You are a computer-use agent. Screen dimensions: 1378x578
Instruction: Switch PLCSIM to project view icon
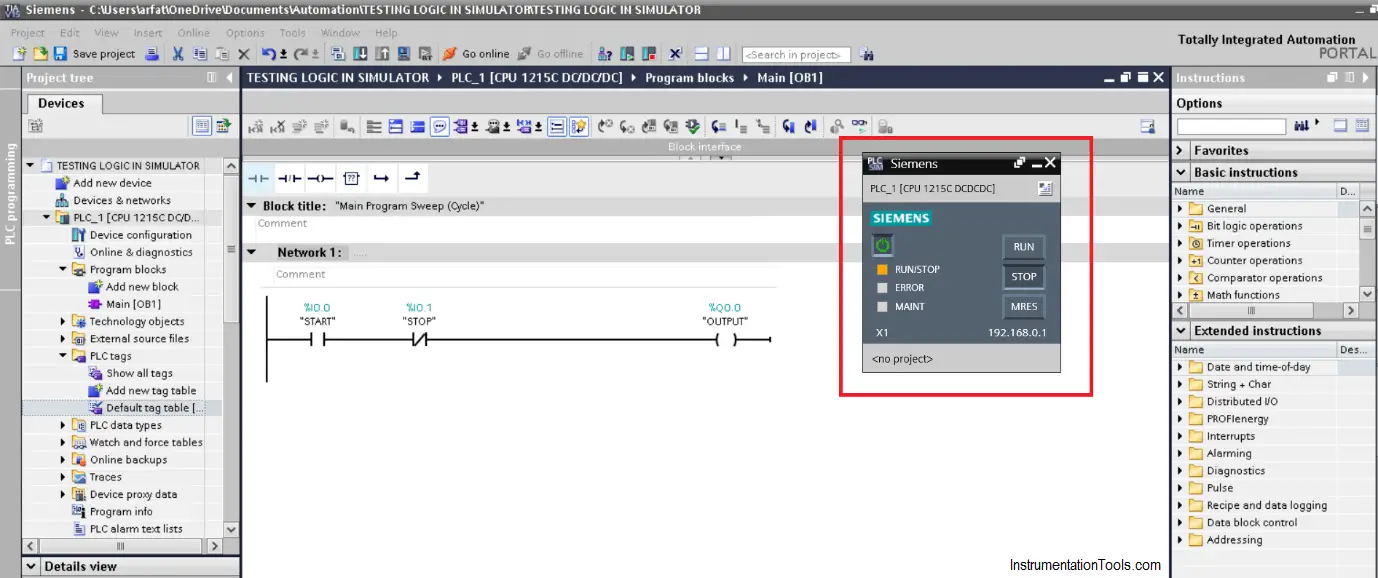point(1045,188)
